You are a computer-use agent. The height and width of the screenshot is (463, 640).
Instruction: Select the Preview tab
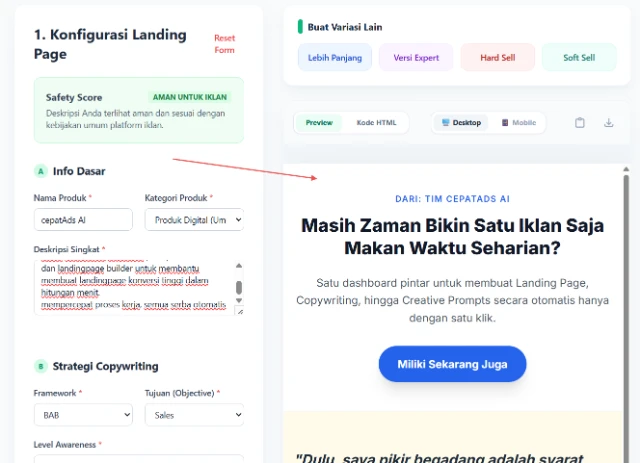click(319, 122)
